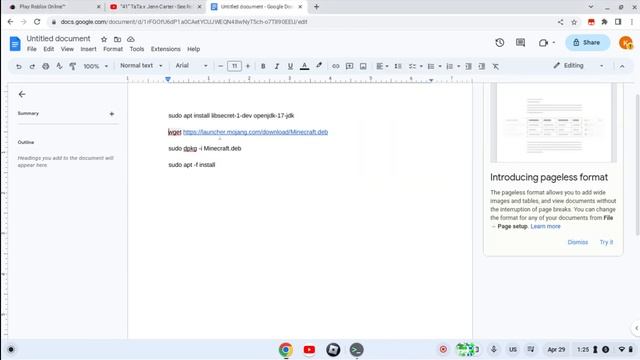The height and width of the screenshot is (360, 640).
Task: Open the View menu
Action: (x=67, y=49)
